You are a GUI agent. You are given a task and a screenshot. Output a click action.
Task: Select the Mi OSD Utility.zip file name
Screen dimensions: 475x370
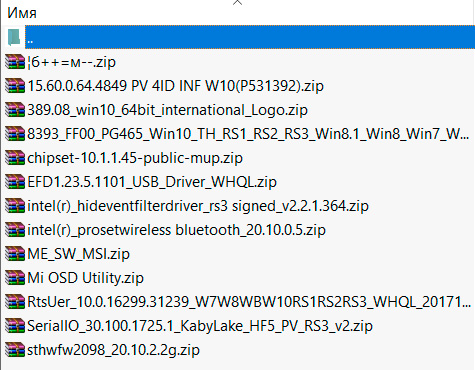pos(85,278)
